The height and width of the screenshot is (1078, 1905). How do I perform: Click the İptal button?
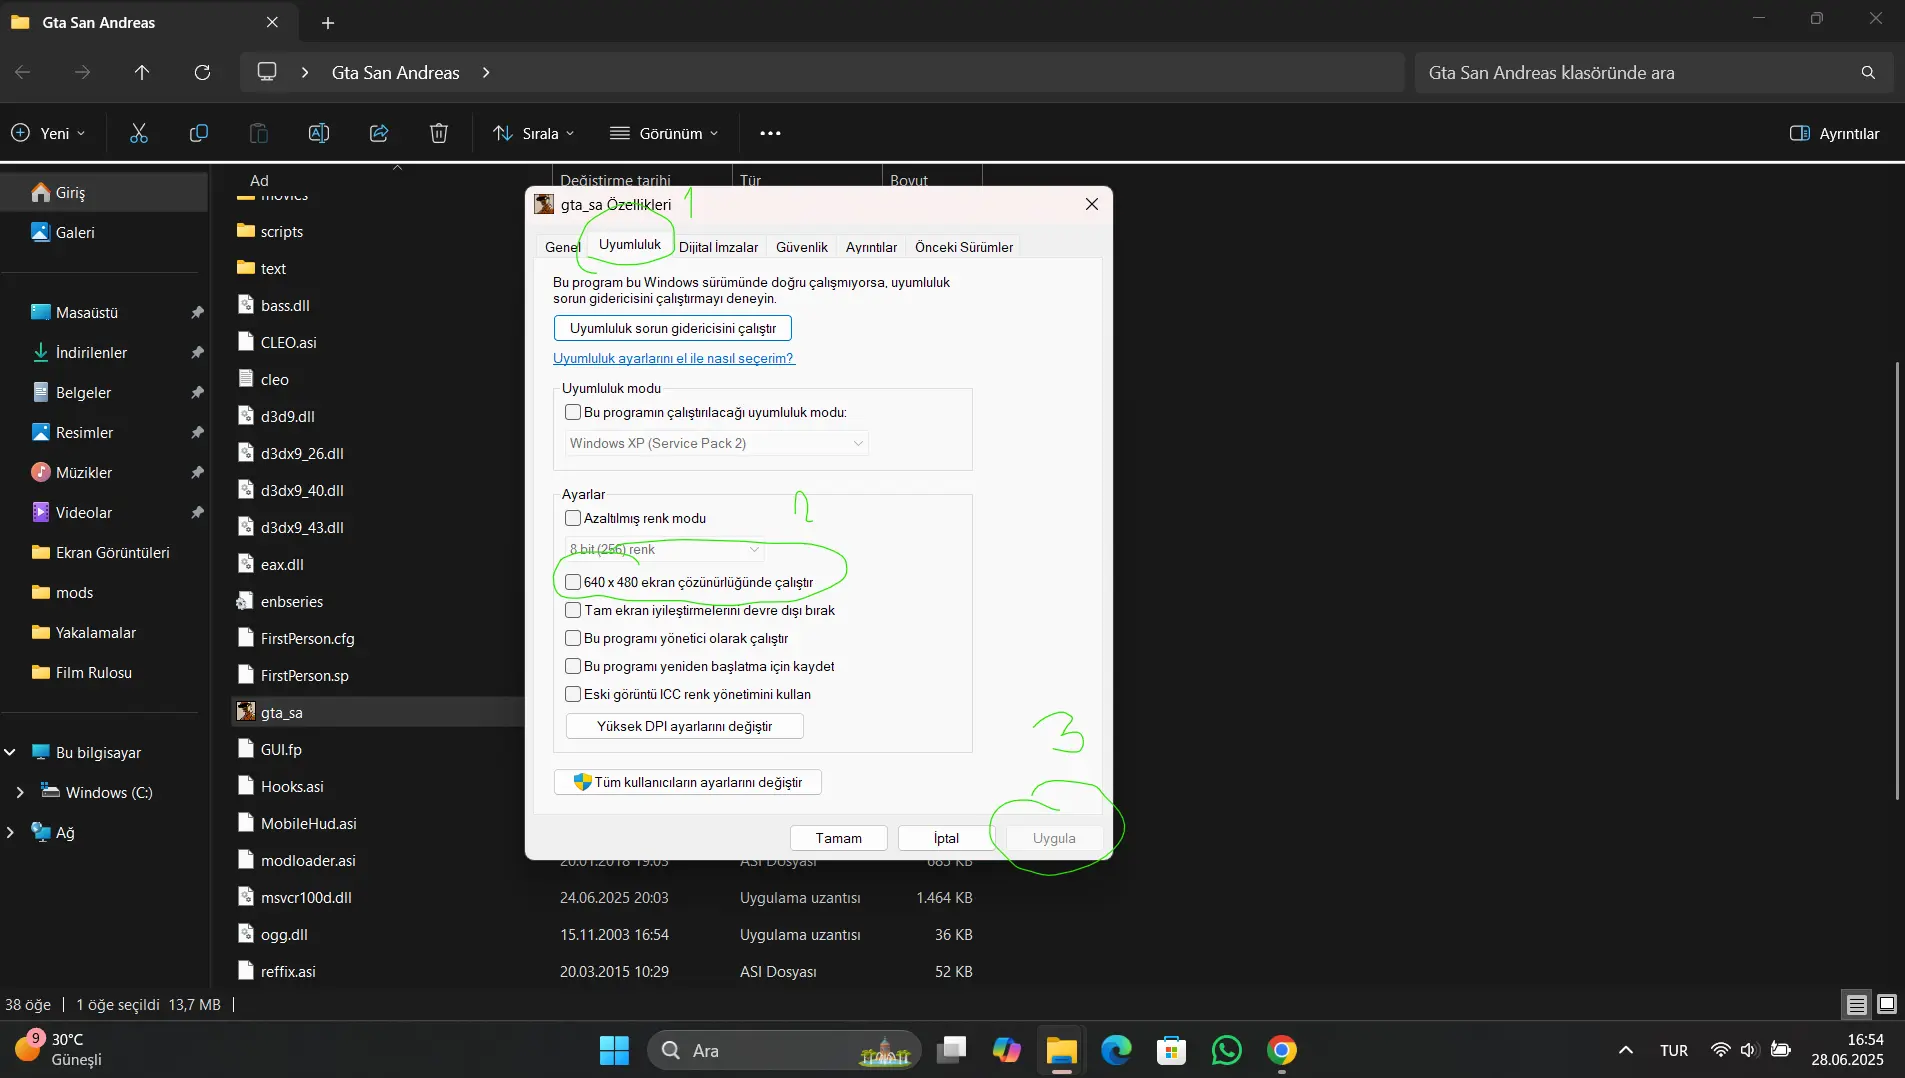click(946, 838)
